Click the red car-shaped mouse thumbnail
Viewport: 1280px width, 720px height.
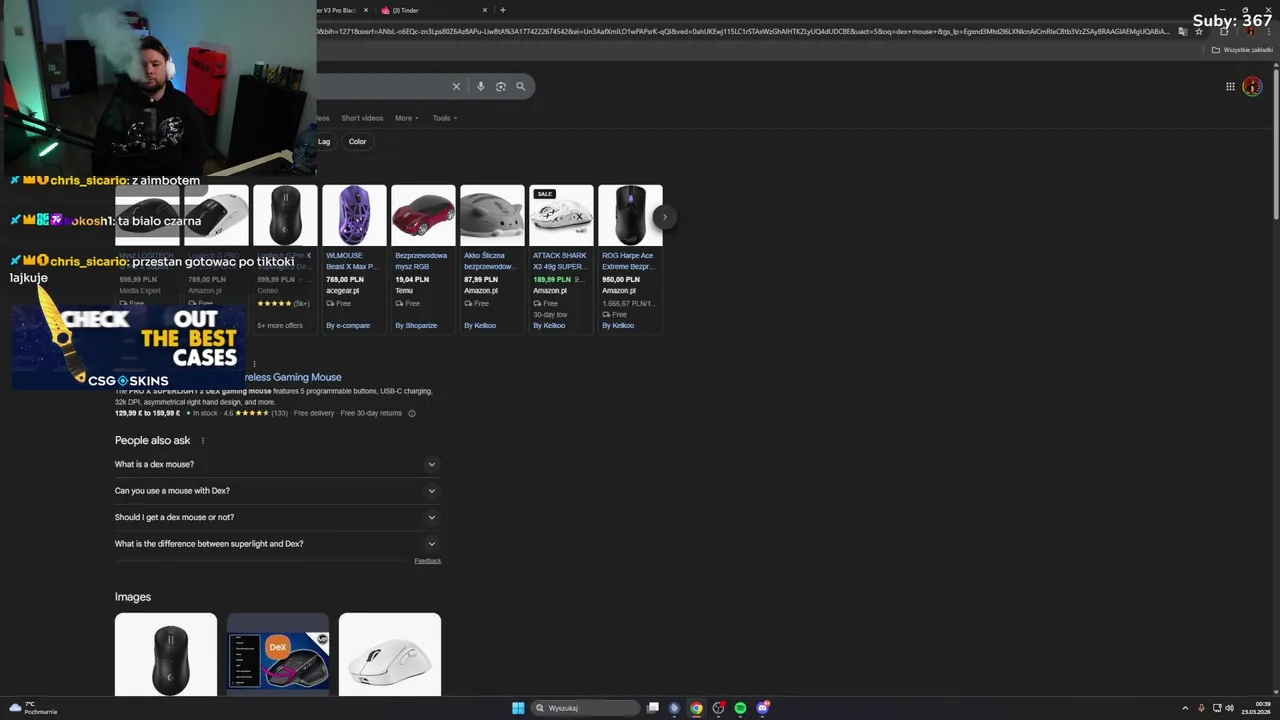[423, 215]
